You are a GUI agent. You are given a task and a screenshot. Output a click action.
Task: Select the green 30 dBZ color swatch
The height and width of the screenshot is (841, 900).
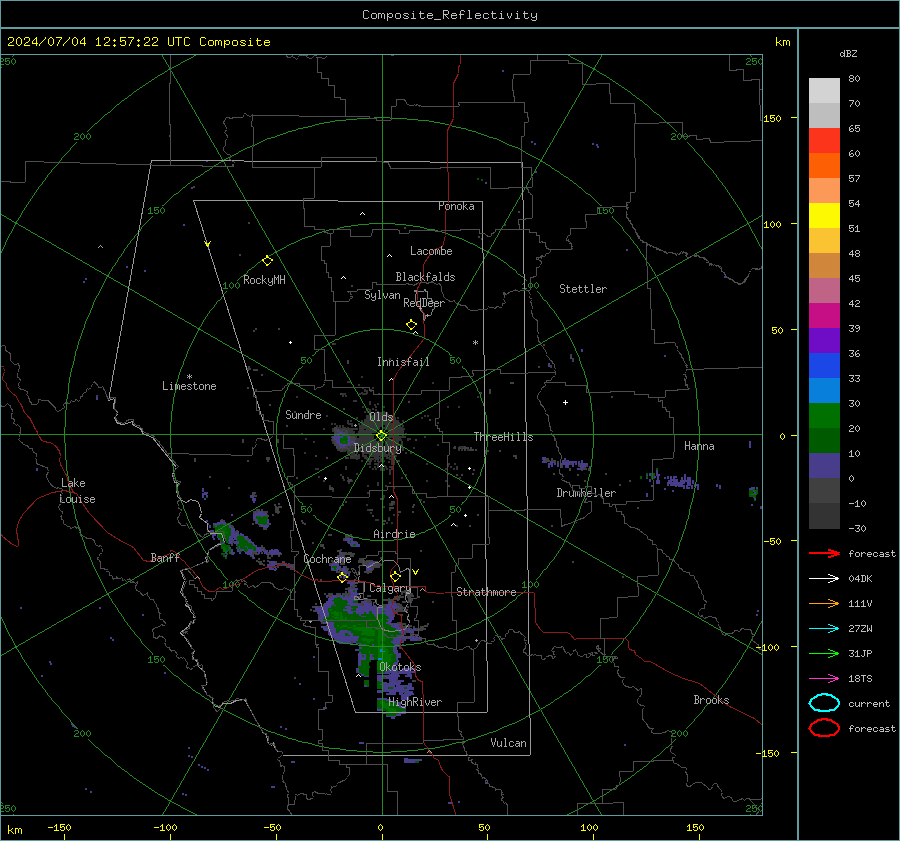tap(824, 416)
